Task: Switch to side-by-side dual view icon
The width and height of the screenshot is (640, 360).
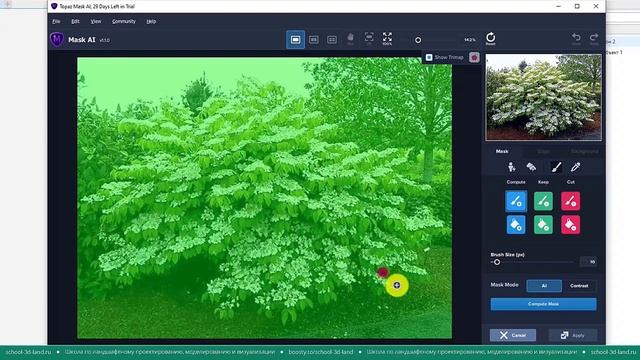Action: [x=313, y=40]
